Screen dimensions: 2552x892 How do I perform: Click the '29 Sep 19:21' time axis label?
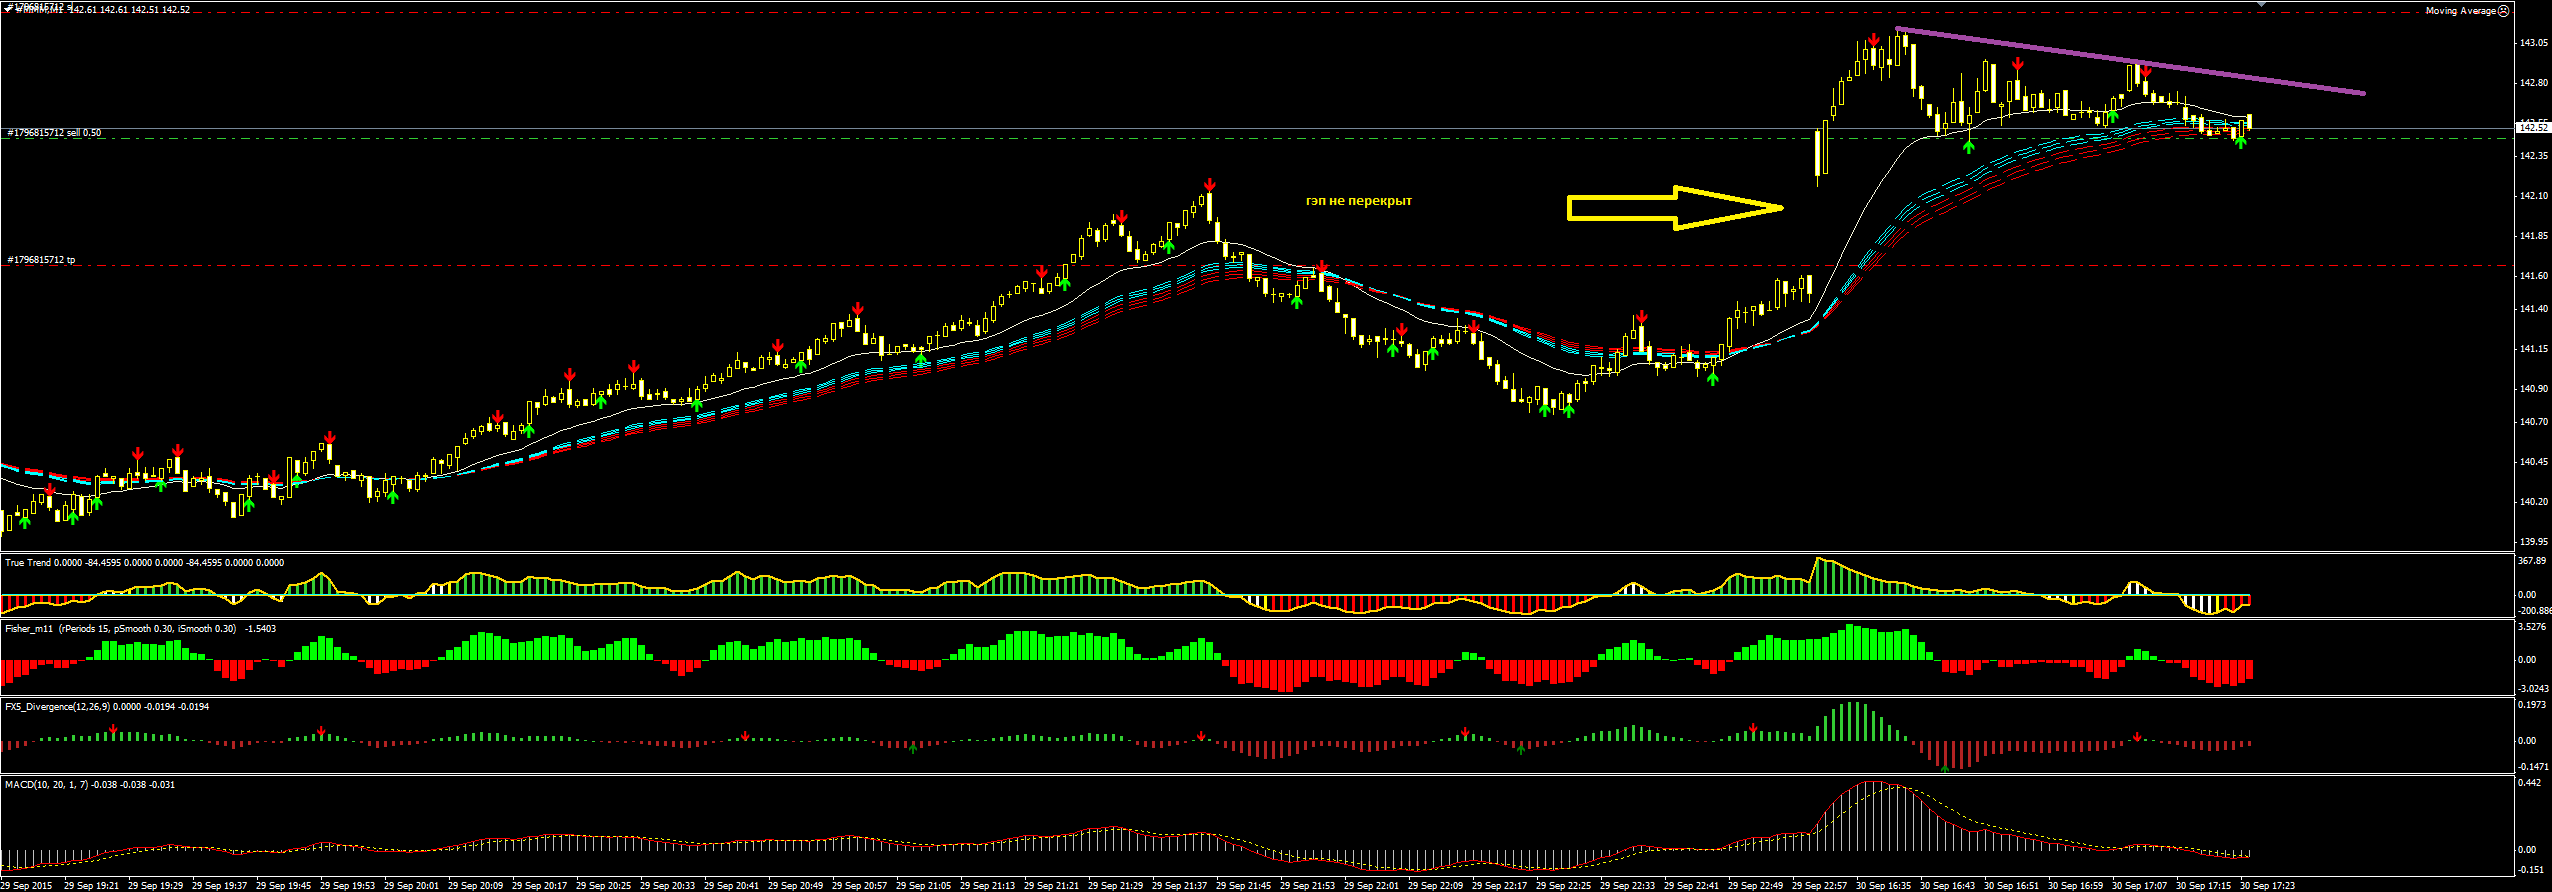[92, 886]
